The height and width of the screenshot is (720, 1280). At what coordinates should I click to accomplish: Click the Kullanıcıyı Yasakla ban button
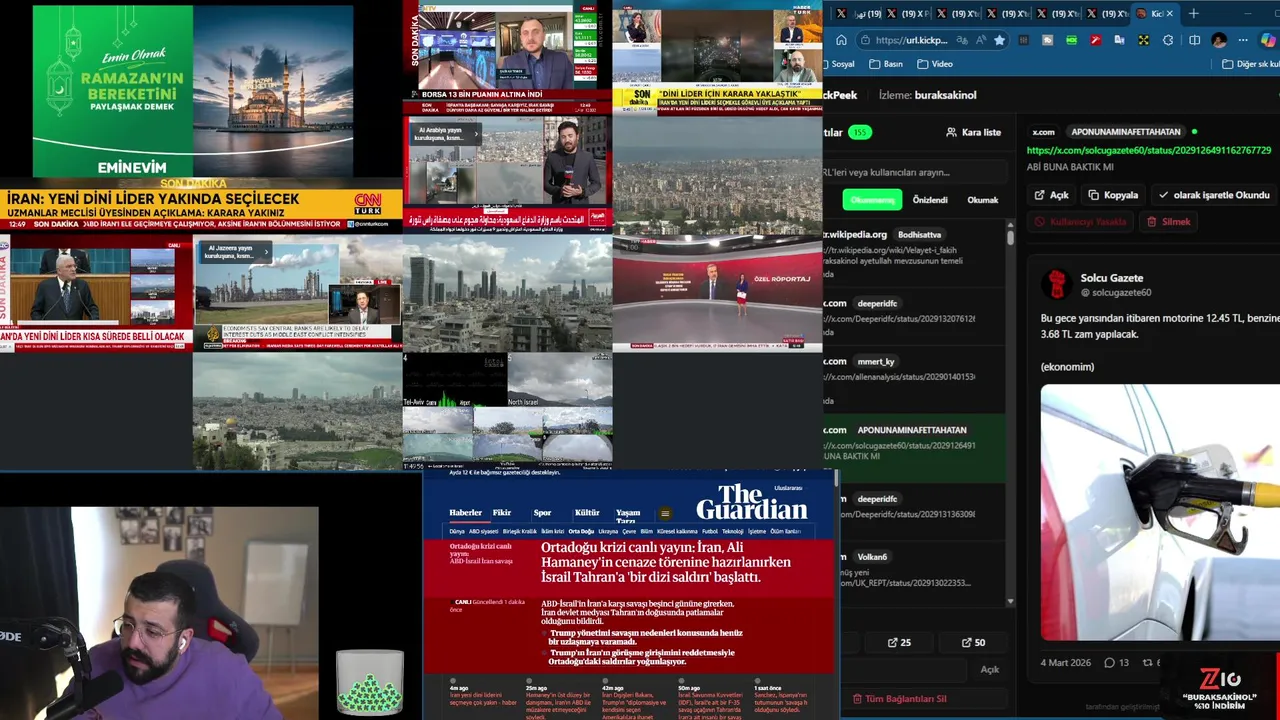point(1080,222)
